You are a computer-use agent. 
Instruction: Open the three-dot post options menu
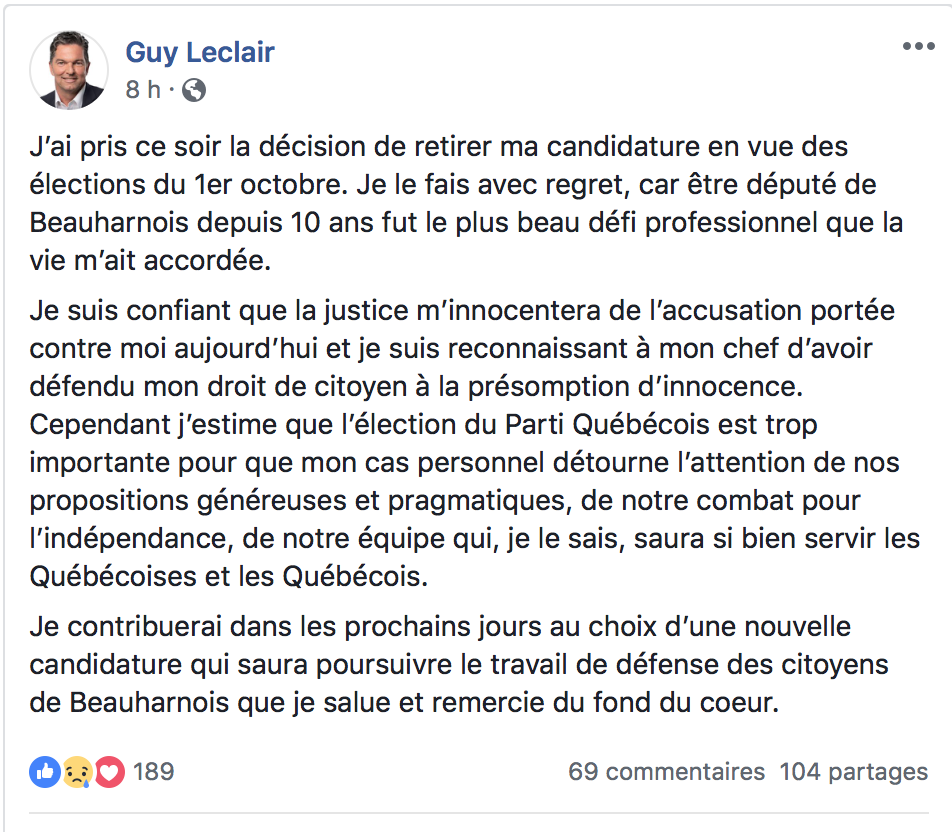point(918,46)
